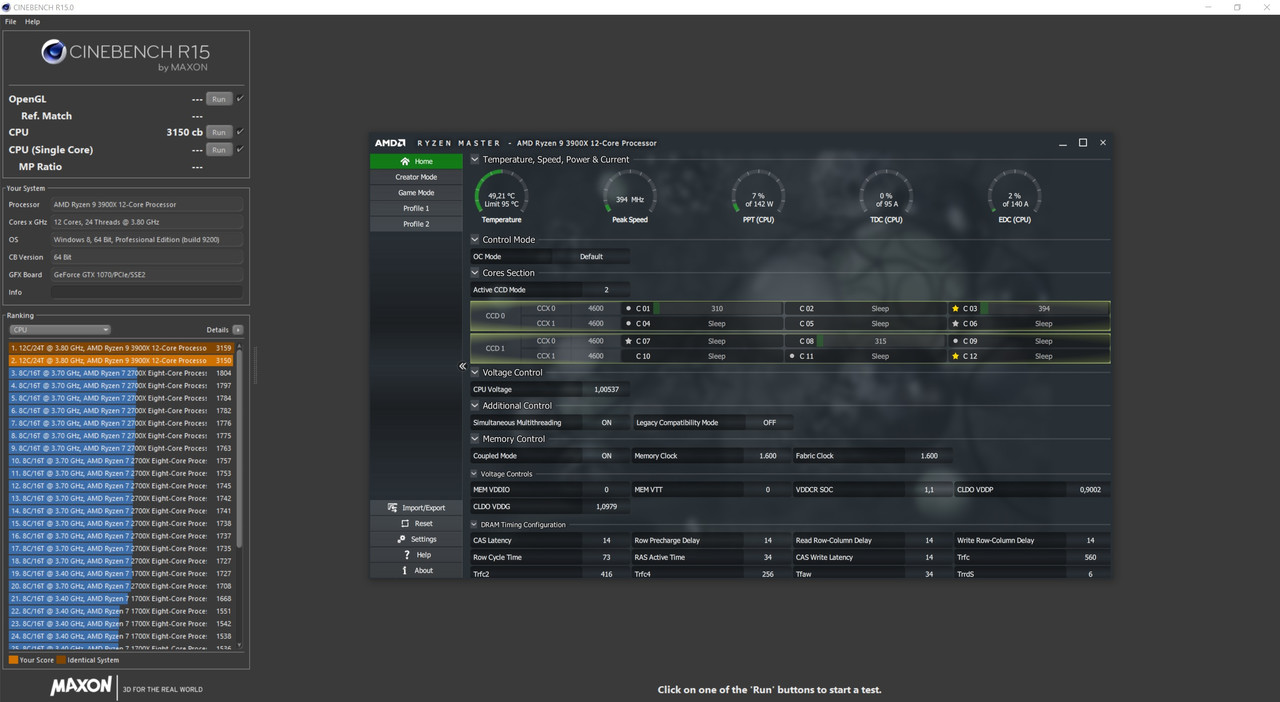Click the Info input field in Cinebench
Screen dimensions: 1280x702
tap(146, 292)
